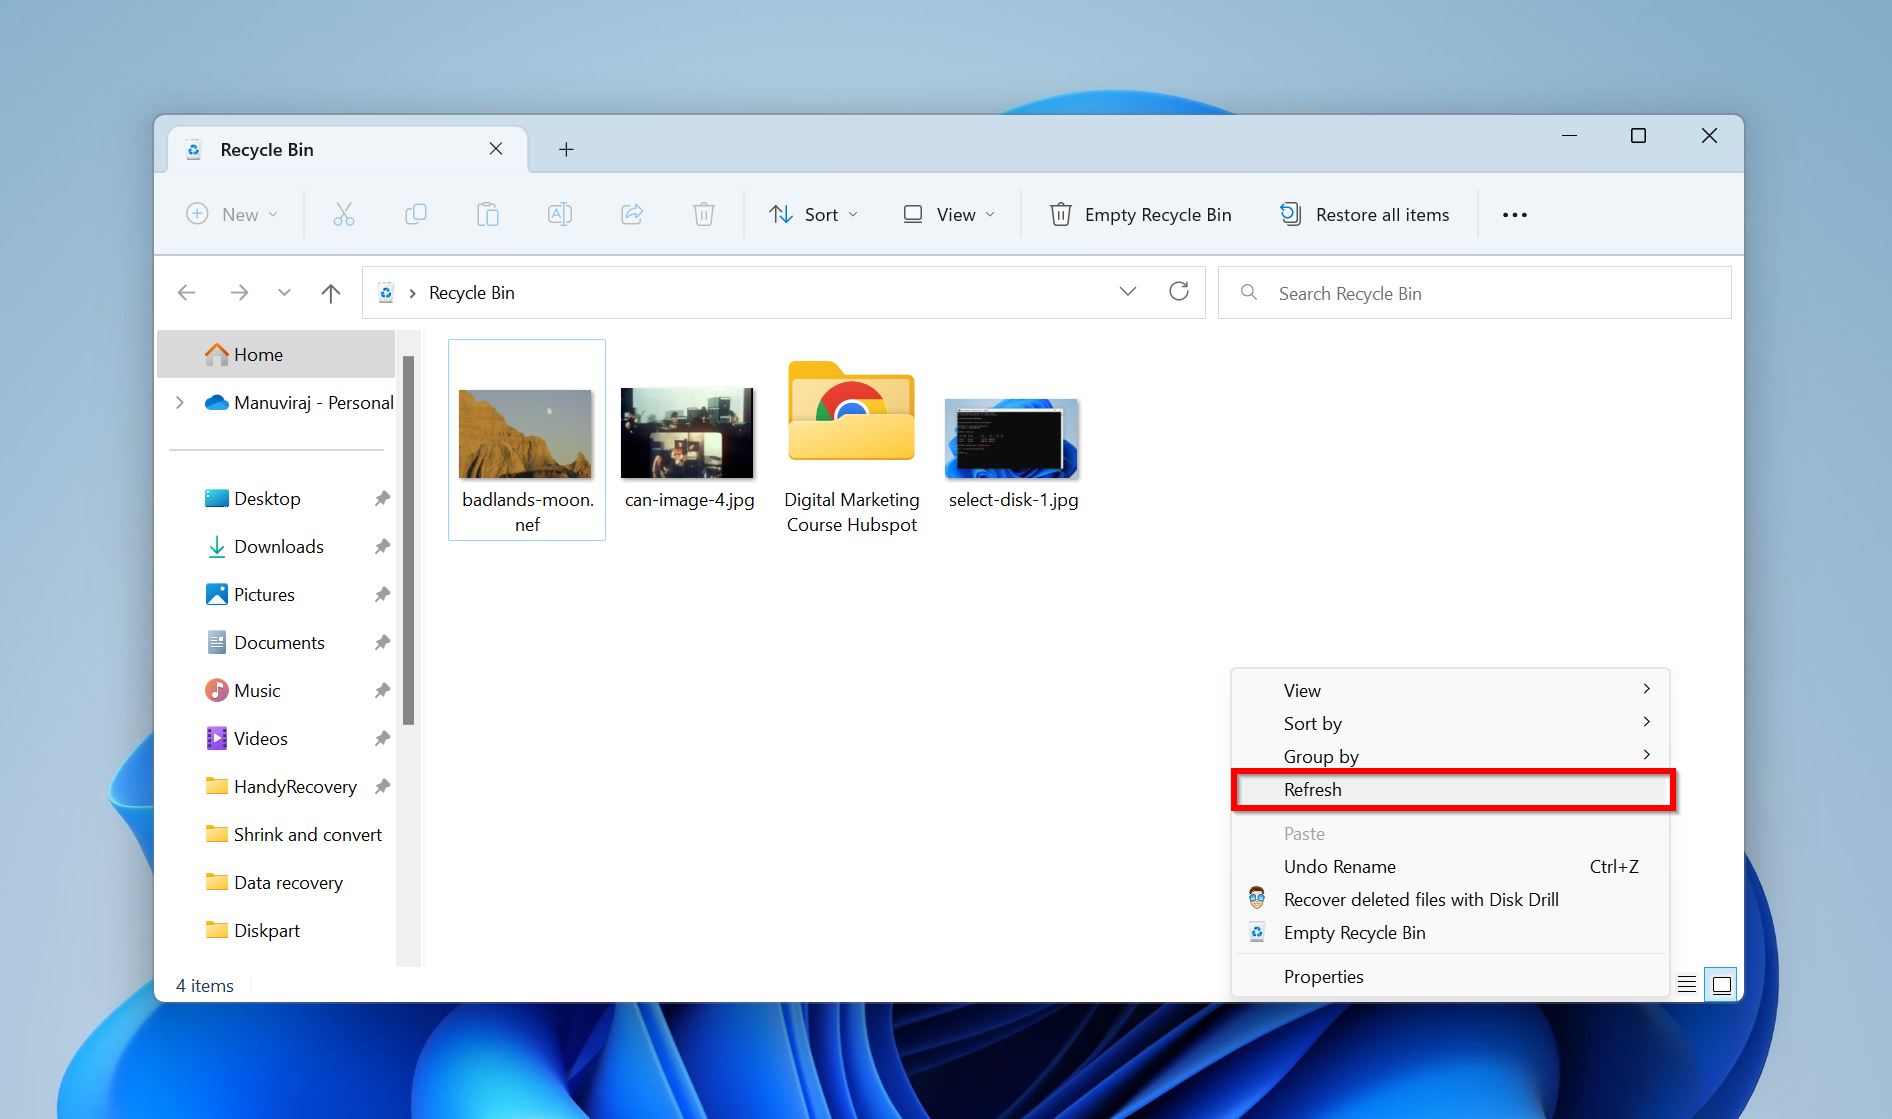Select Recover deleted files with Disk Drill
Viewport: 1892px width, 1119px height.
pos(1450,899)
